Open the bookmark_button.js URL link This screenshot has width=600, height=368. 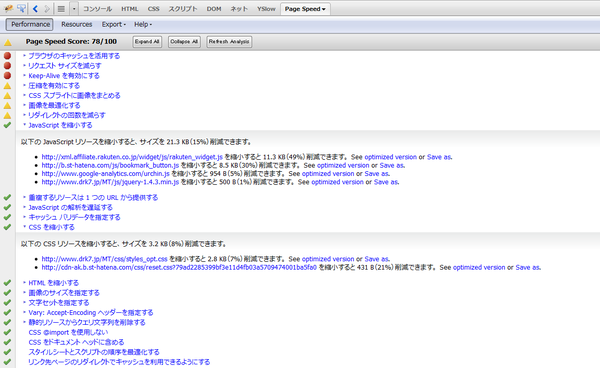coord(110,165)
